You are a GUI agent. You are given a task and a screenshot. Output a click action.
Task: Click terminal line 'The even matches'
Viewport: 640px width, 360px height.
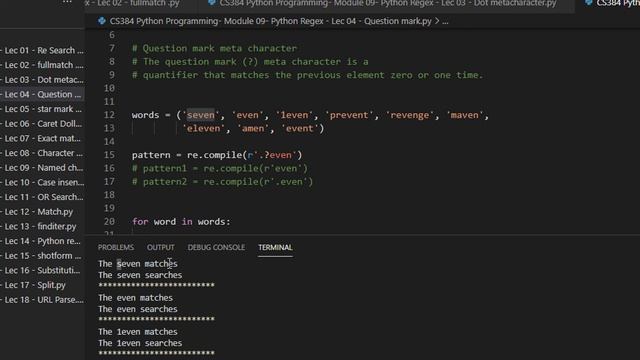[135, 298]
